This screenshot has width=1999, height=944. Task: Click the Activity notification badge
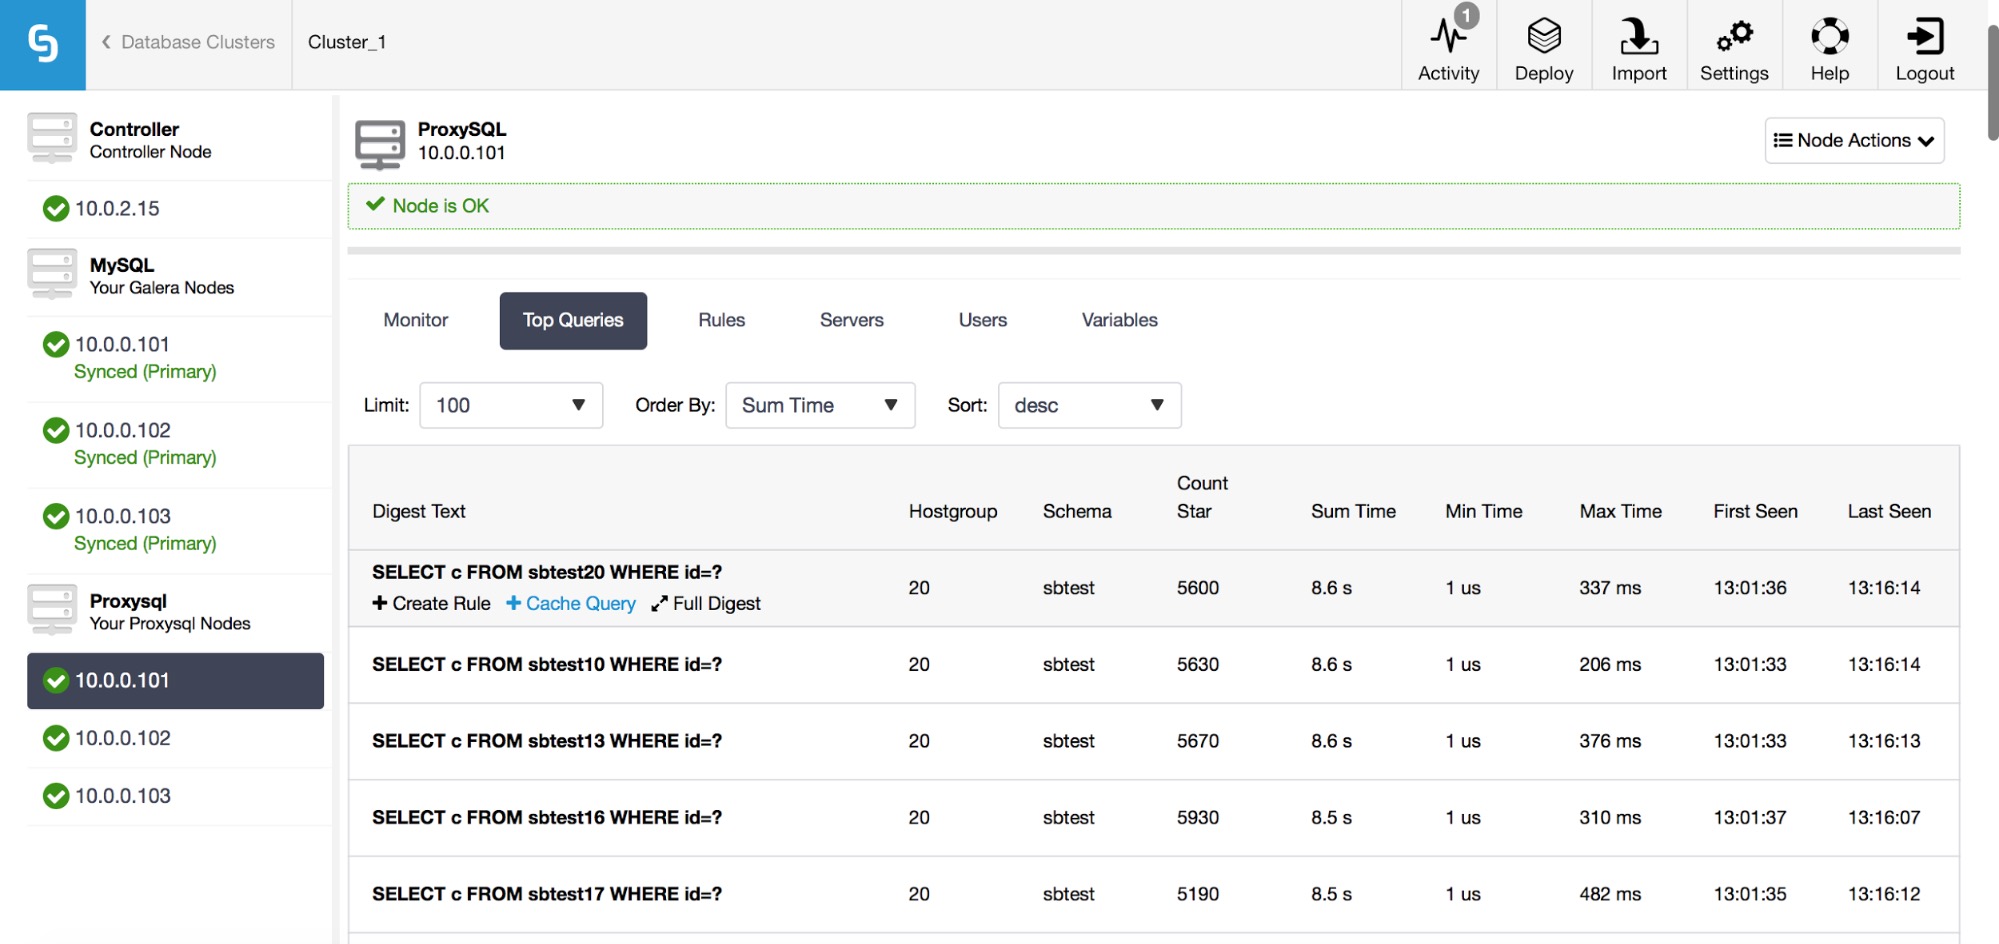(1466, 15)
